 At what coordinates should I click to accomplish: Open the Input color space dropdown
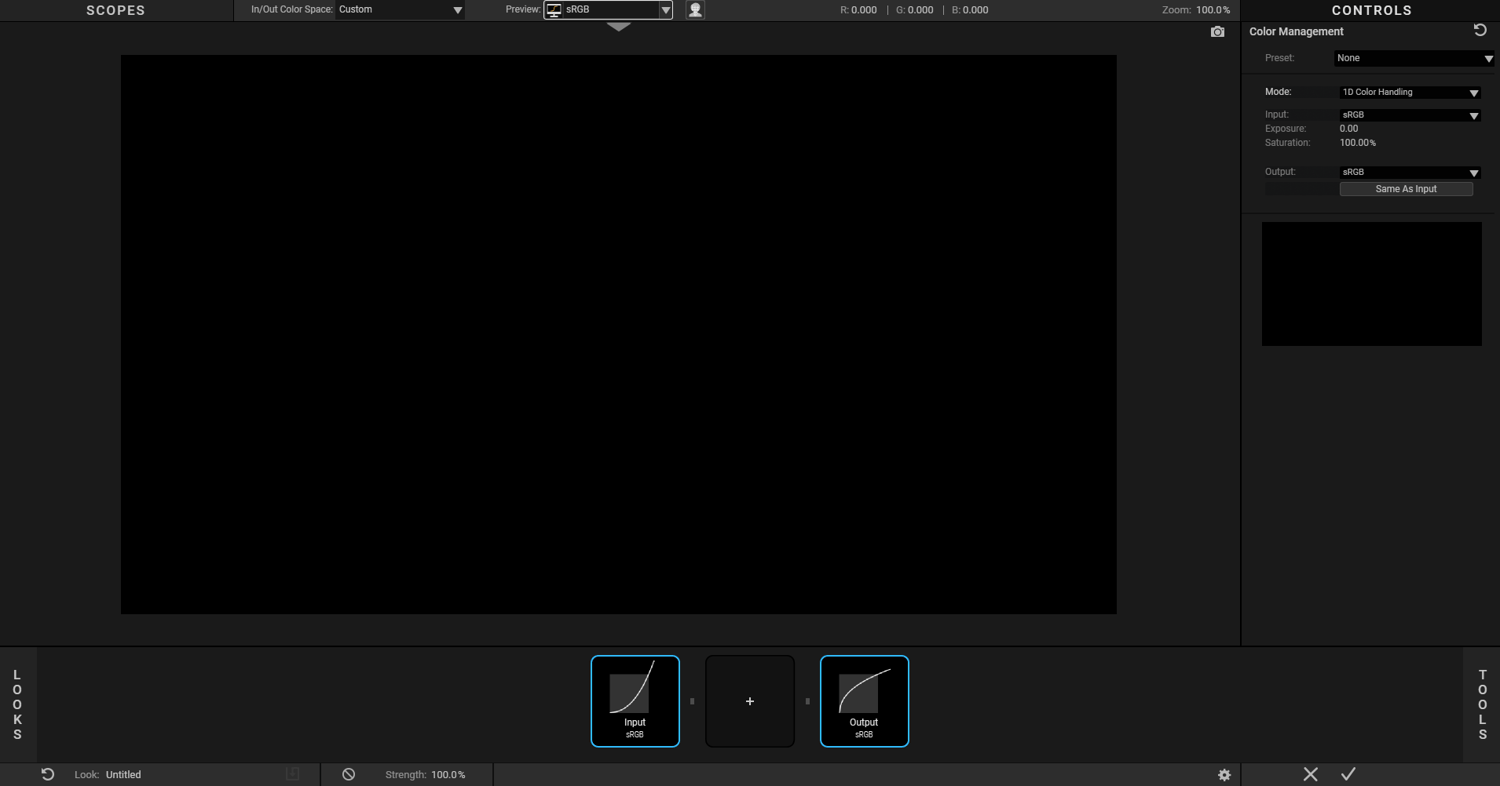point(1410,115)
